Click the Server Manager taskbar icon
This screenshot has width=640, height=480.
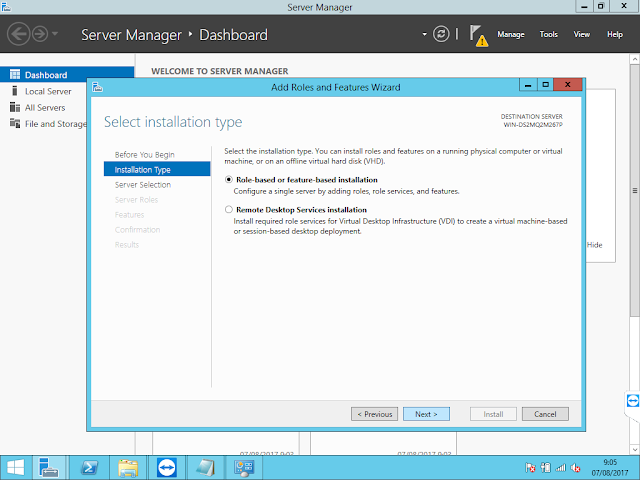click(x=49, y=468)
